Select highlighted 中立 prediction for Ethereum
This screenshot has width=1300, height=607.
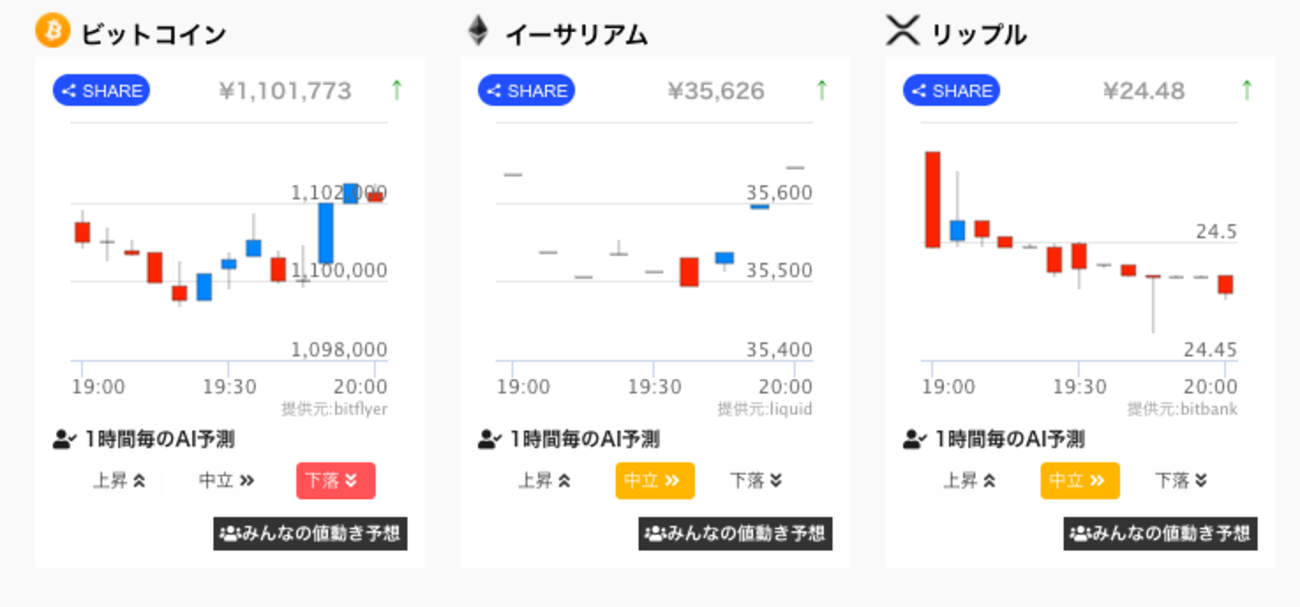click(x=655, y=481)
